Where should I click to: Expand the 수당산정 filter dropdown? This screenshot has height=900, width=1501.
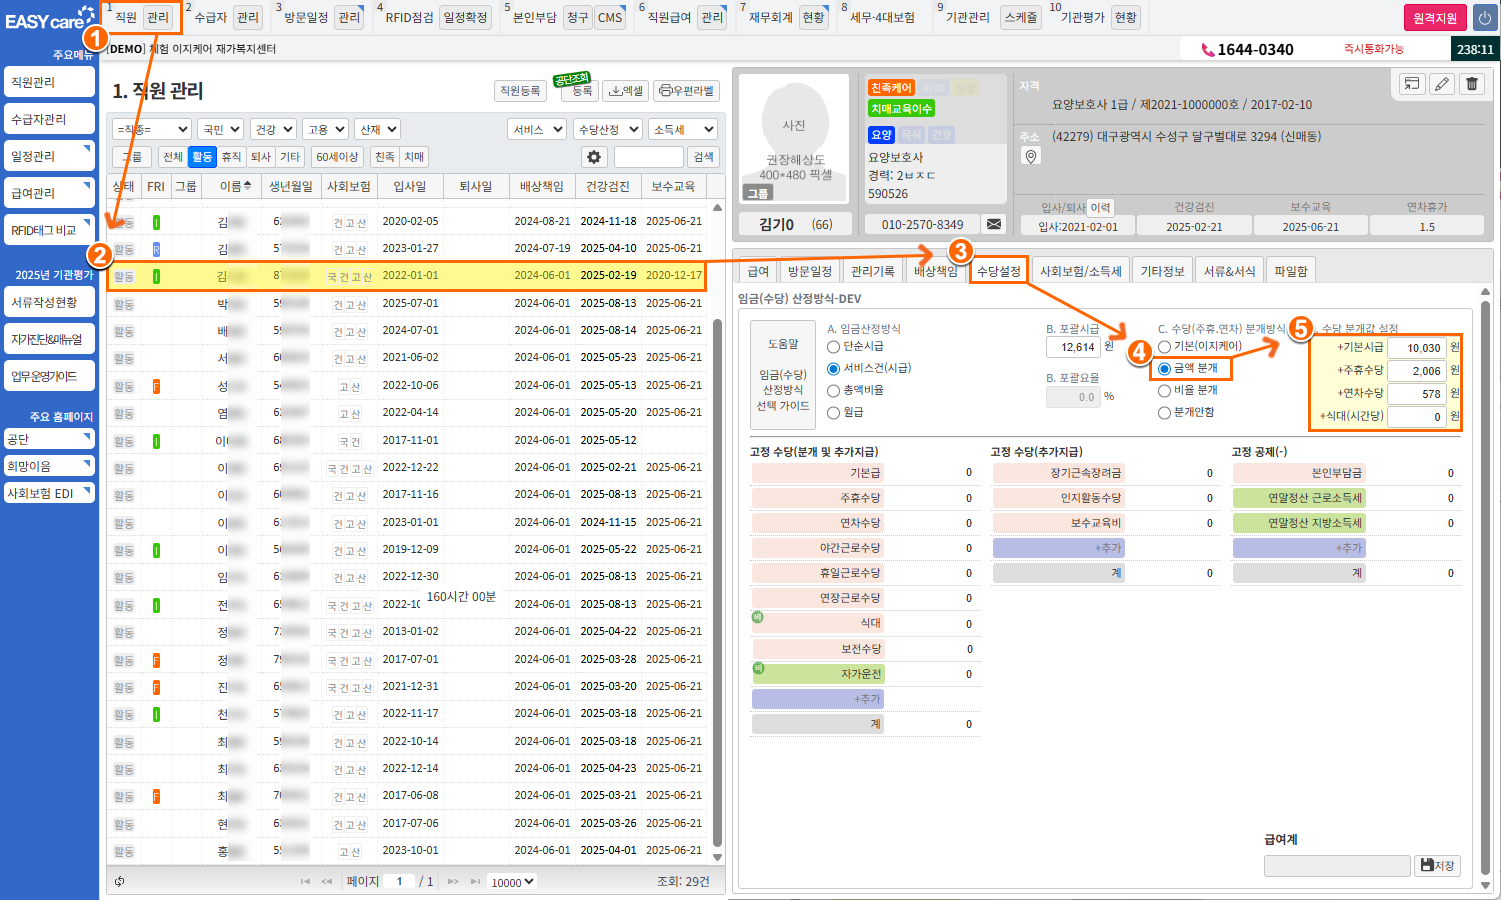click(x=608, y=129)
